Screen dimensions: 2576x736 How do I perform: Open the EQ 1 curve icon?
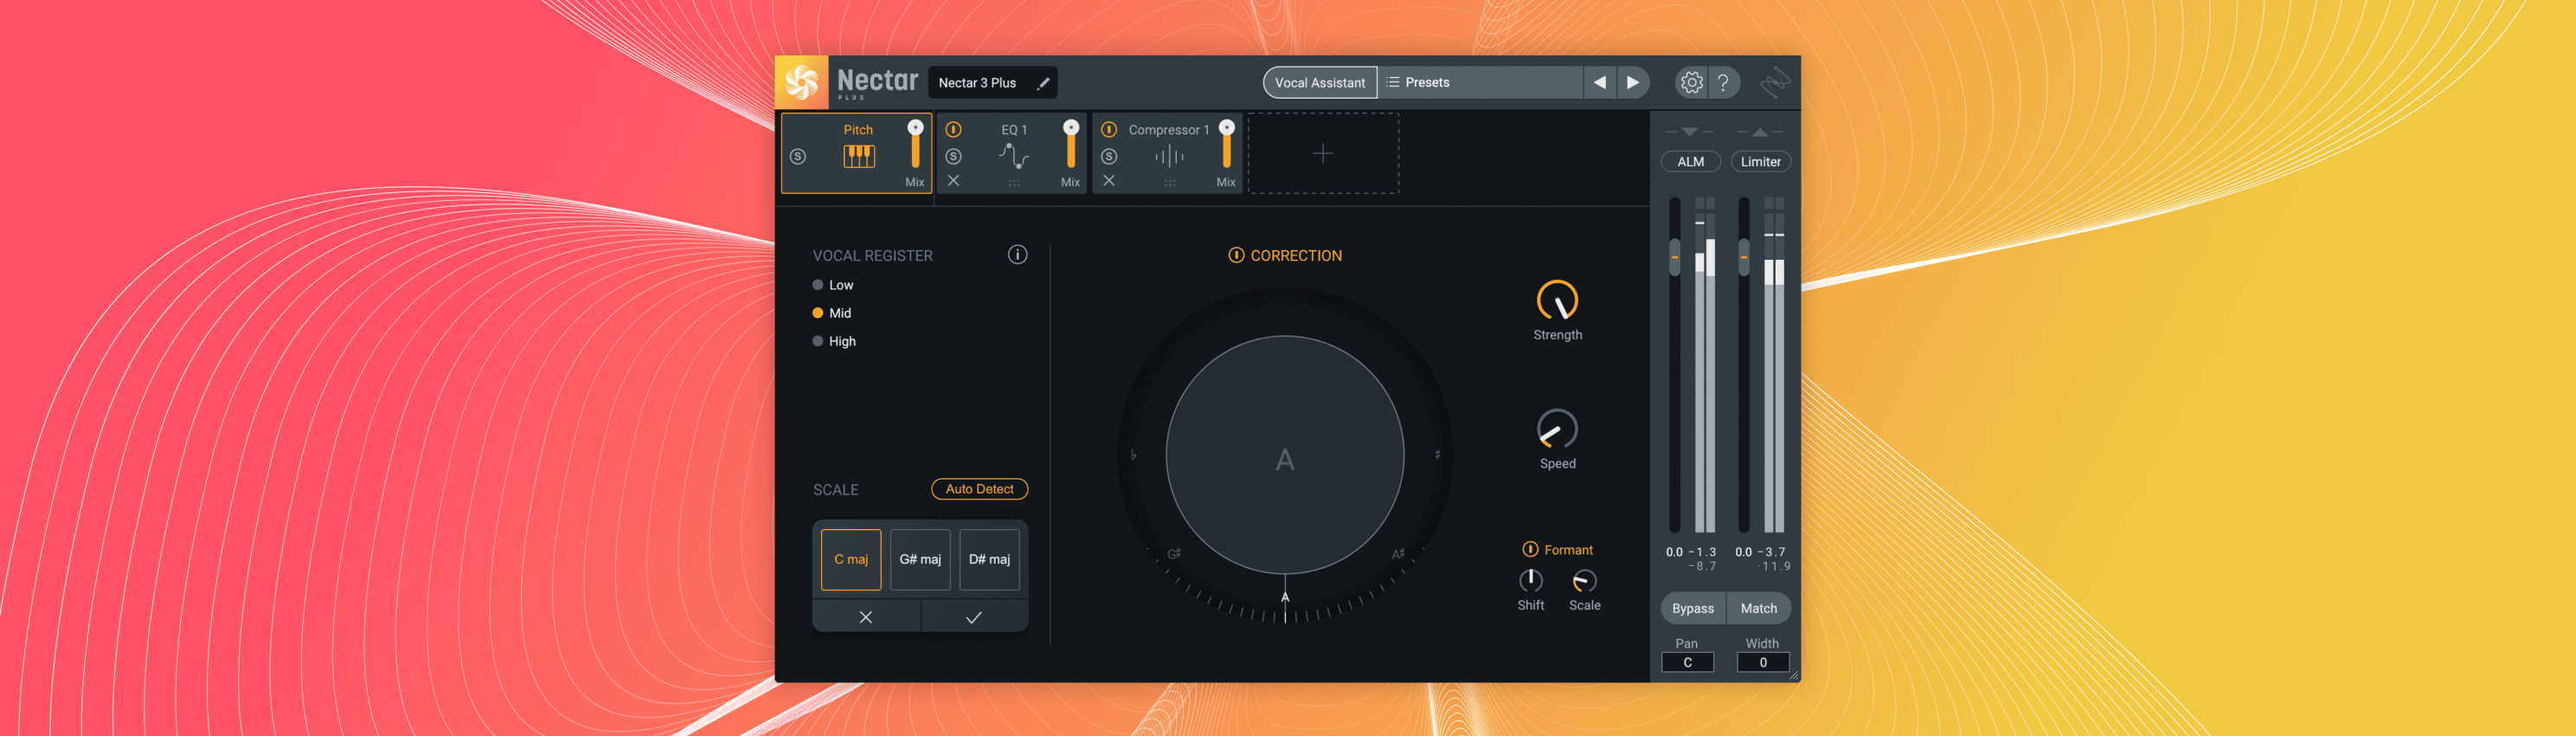1013,155
